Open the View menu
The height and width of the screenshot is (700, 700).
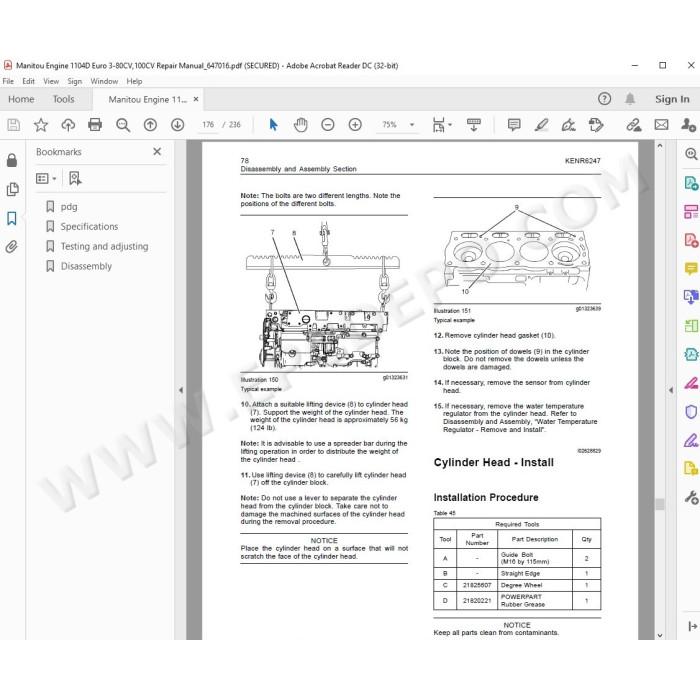(x=51, y=81)
